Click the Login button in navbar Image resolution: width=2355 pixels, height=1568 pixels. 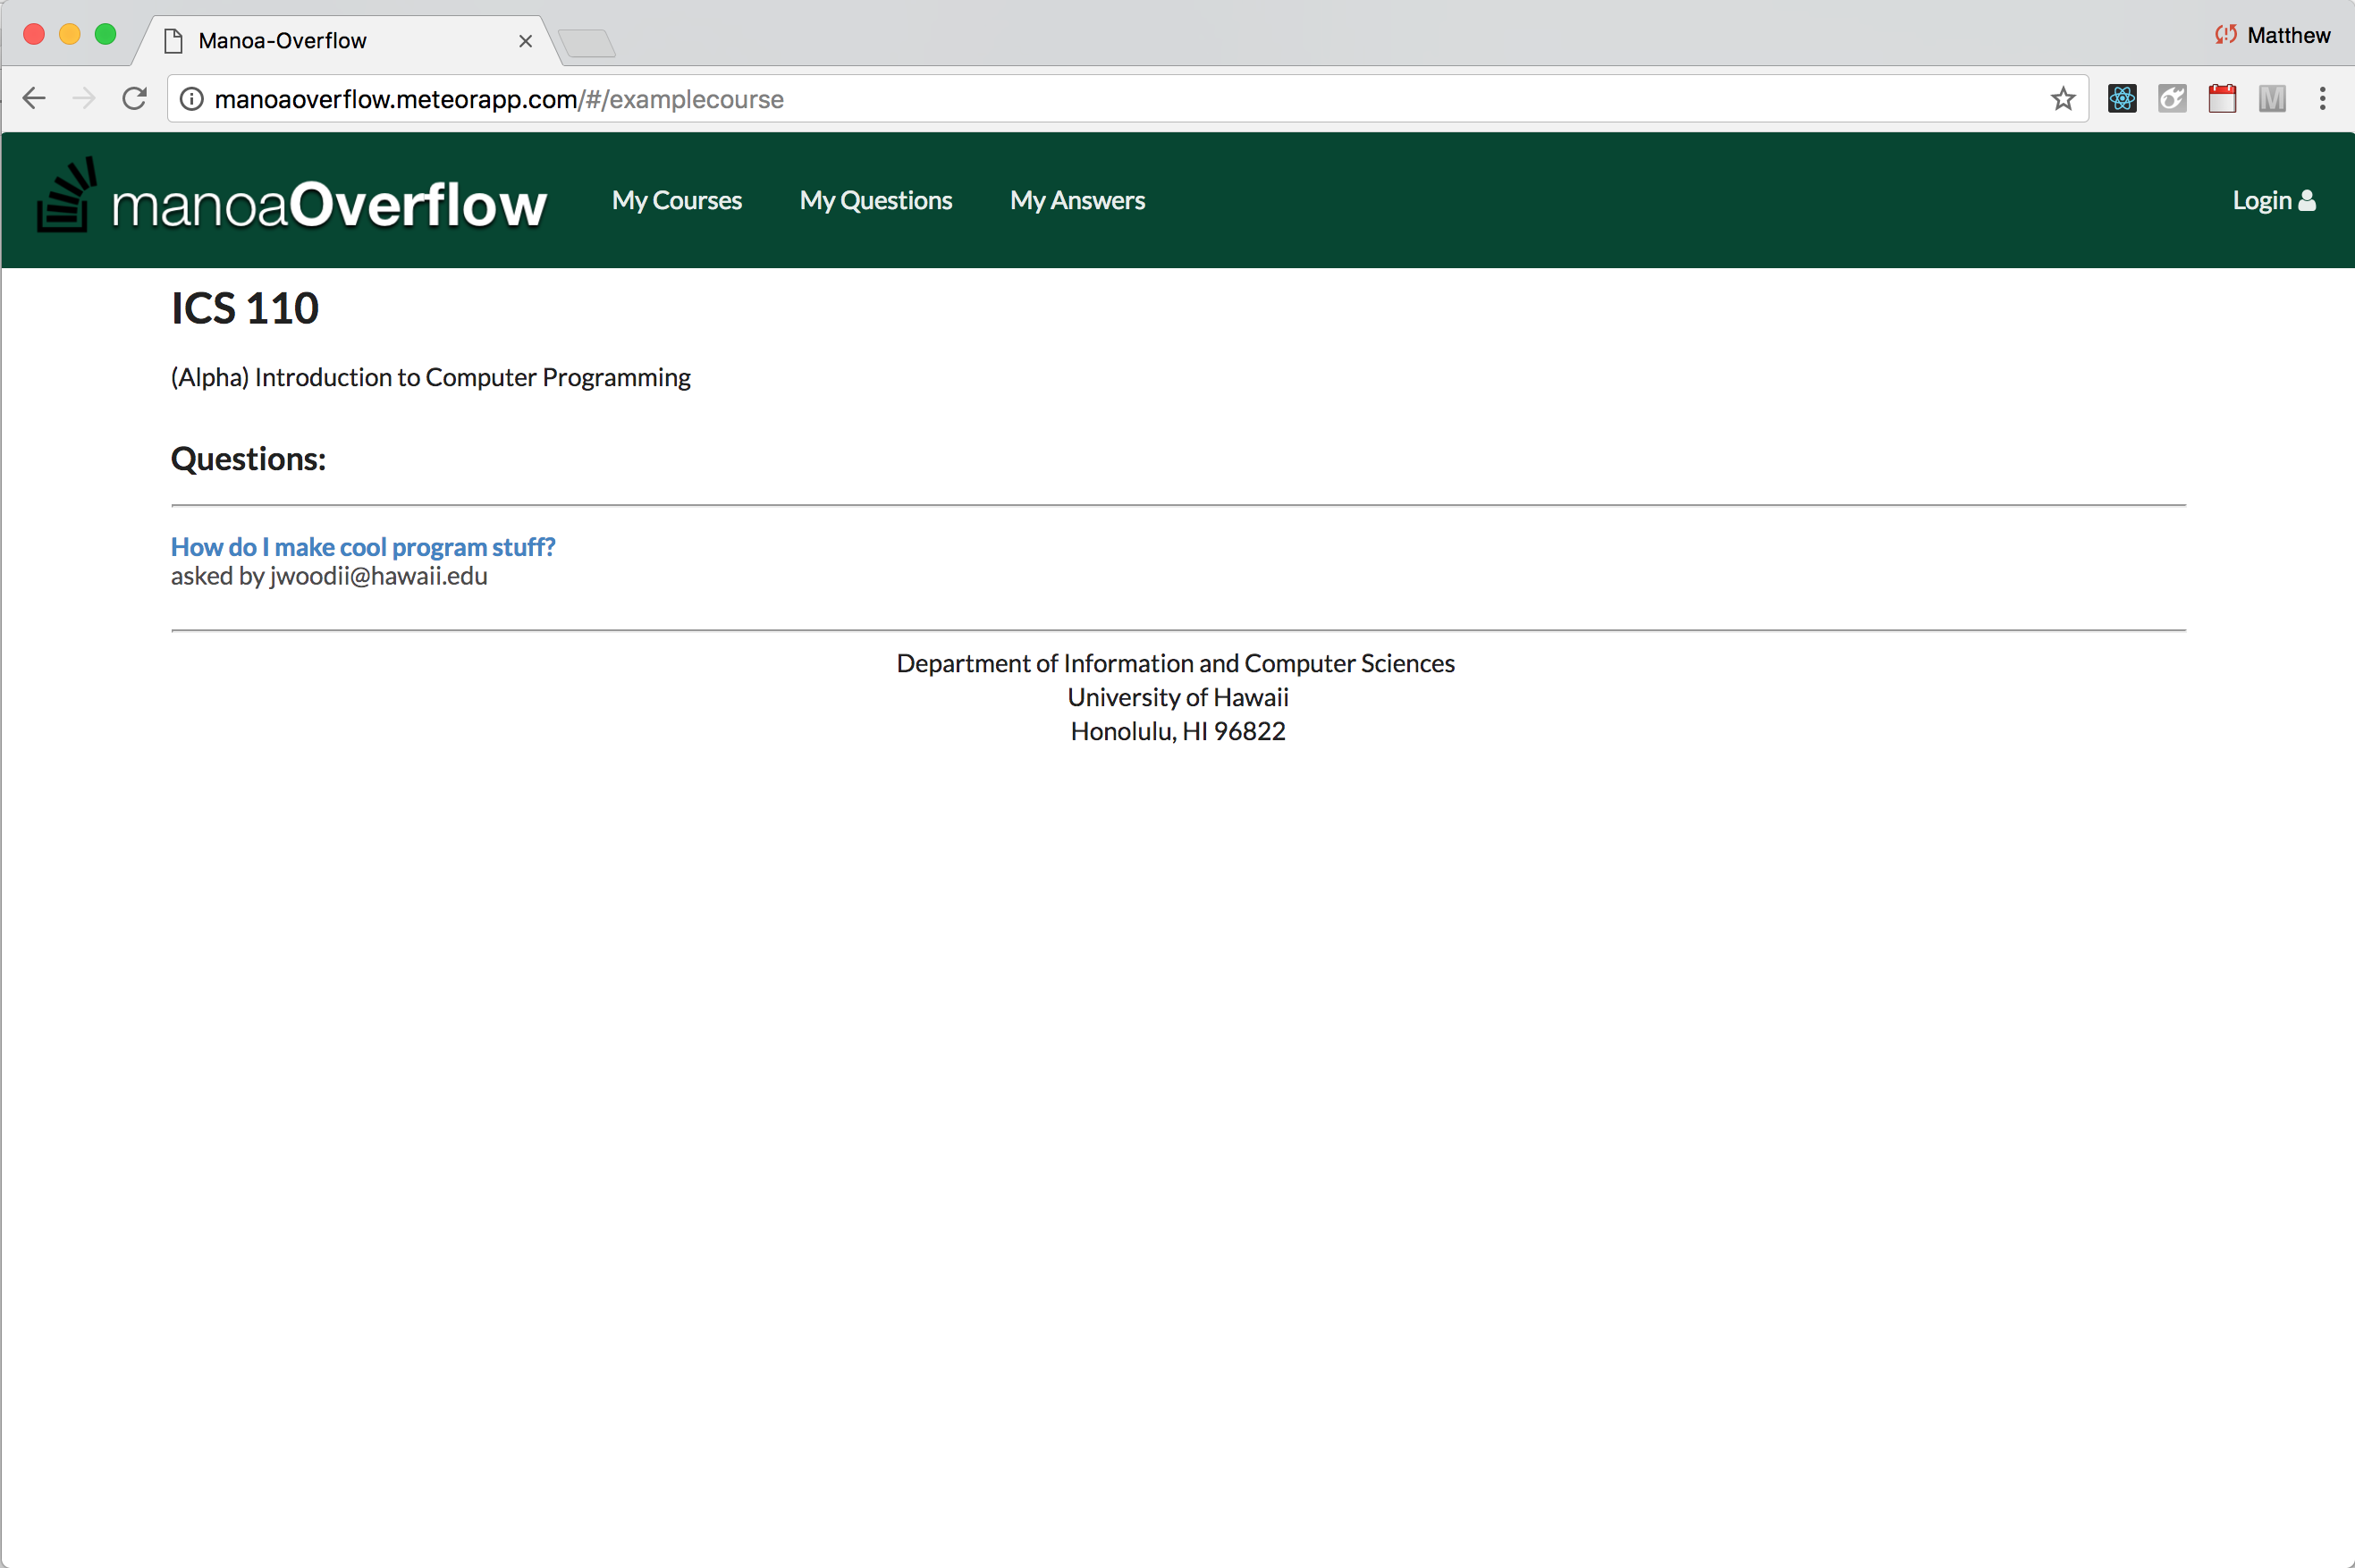pyautogui.click(x=2273, y=200)
